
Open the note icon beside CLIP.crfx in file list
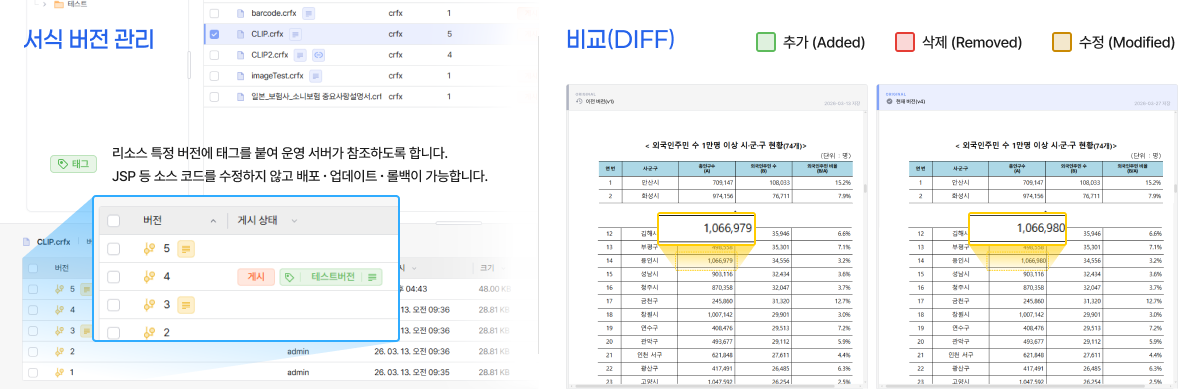(x=296, y=34)
